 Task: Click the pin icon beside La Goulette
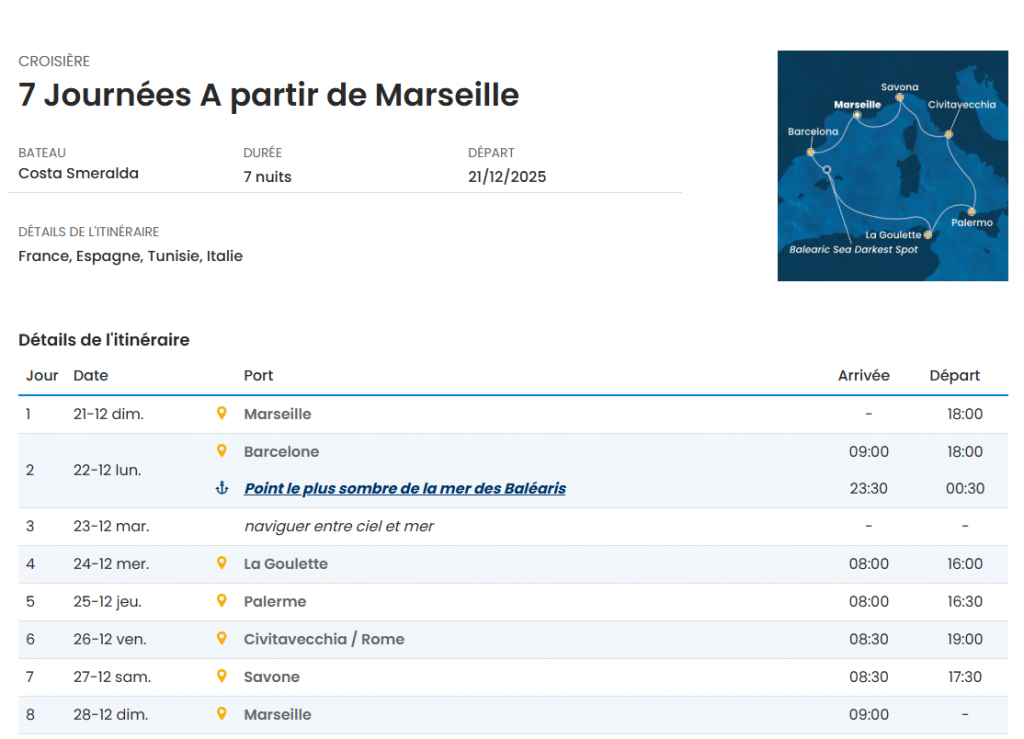[222, 563]
